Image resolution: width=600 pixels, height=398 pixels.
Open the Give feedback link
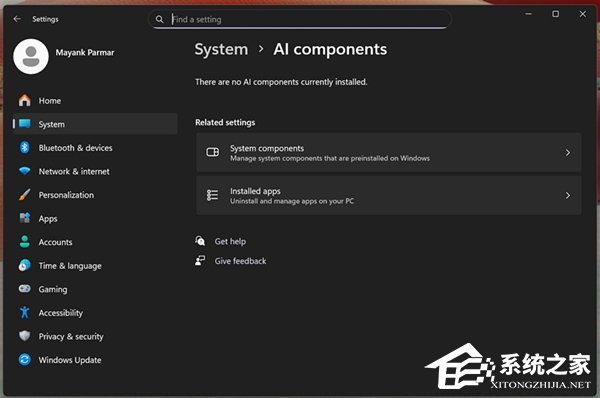click(240, 261)
